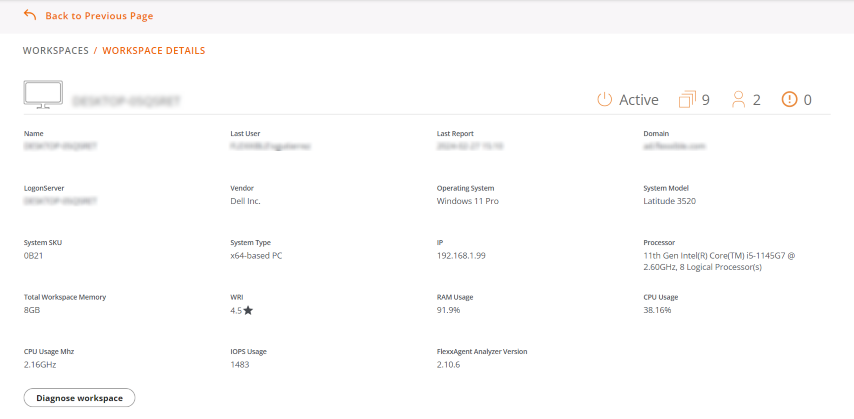Click the Operating System label

coord(466,189)
